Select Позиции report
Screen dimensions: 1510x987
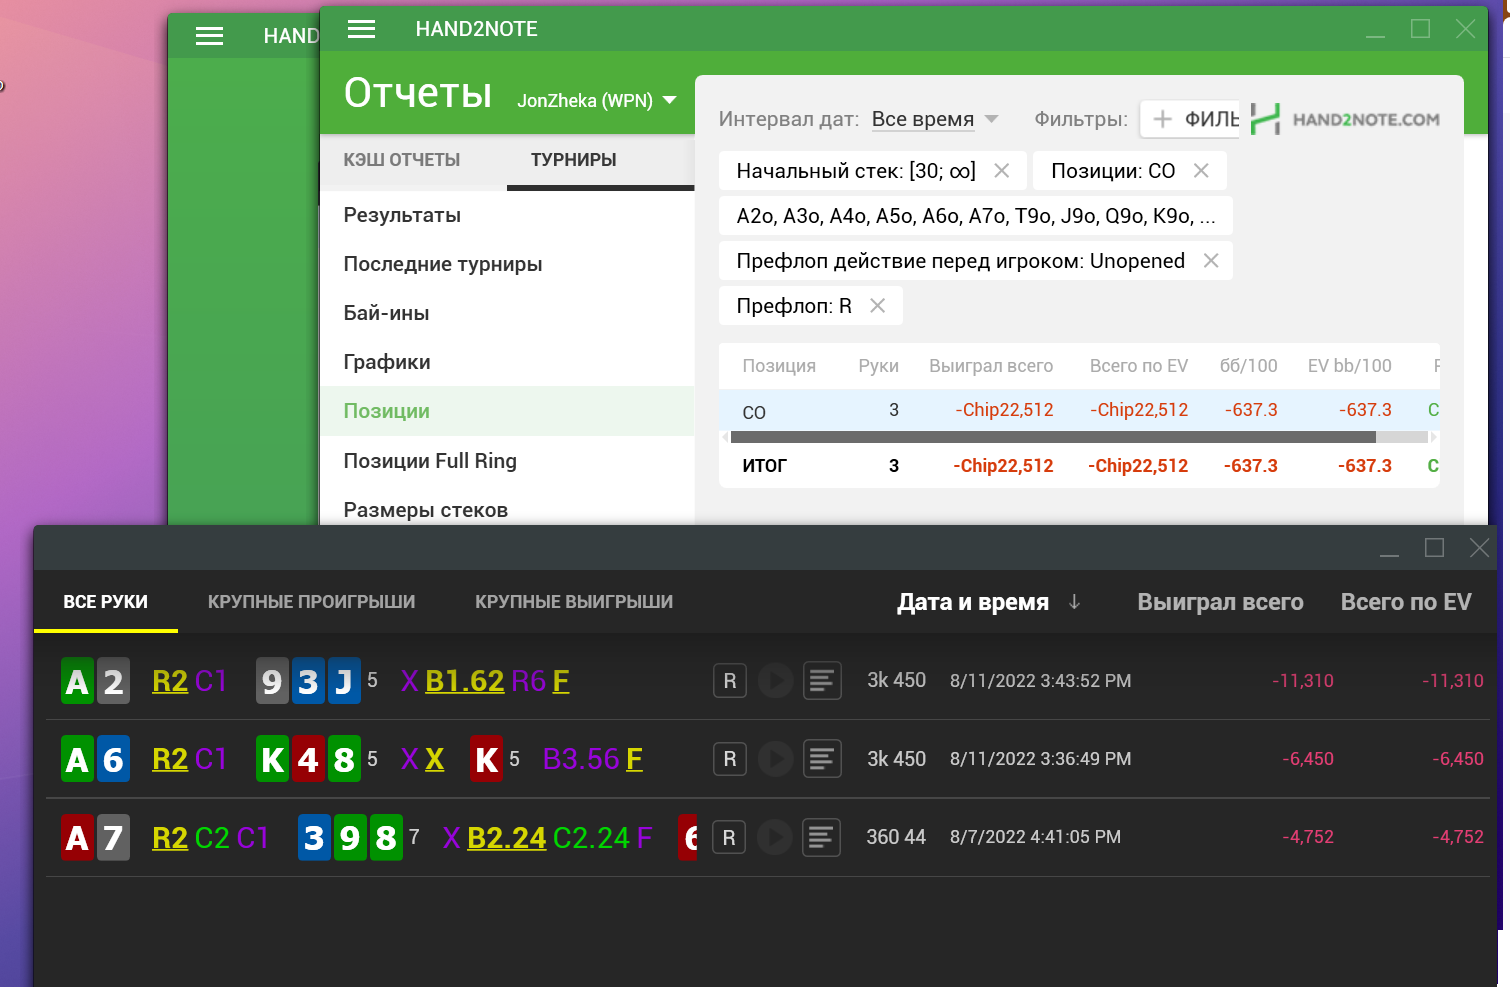point(507,411)
